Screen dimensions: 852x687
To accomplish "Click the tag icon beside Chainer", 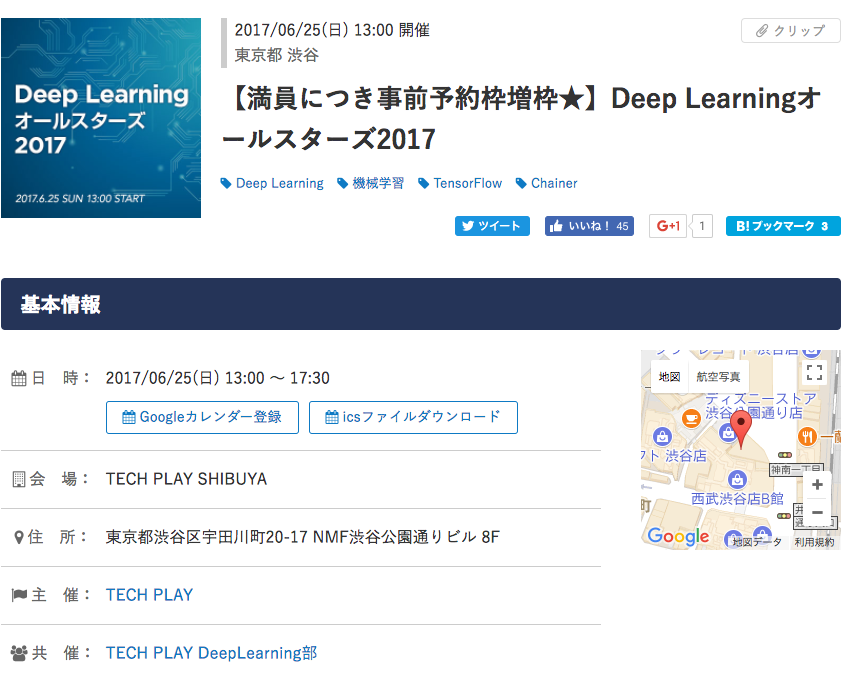I will click(x=521, y=183).
